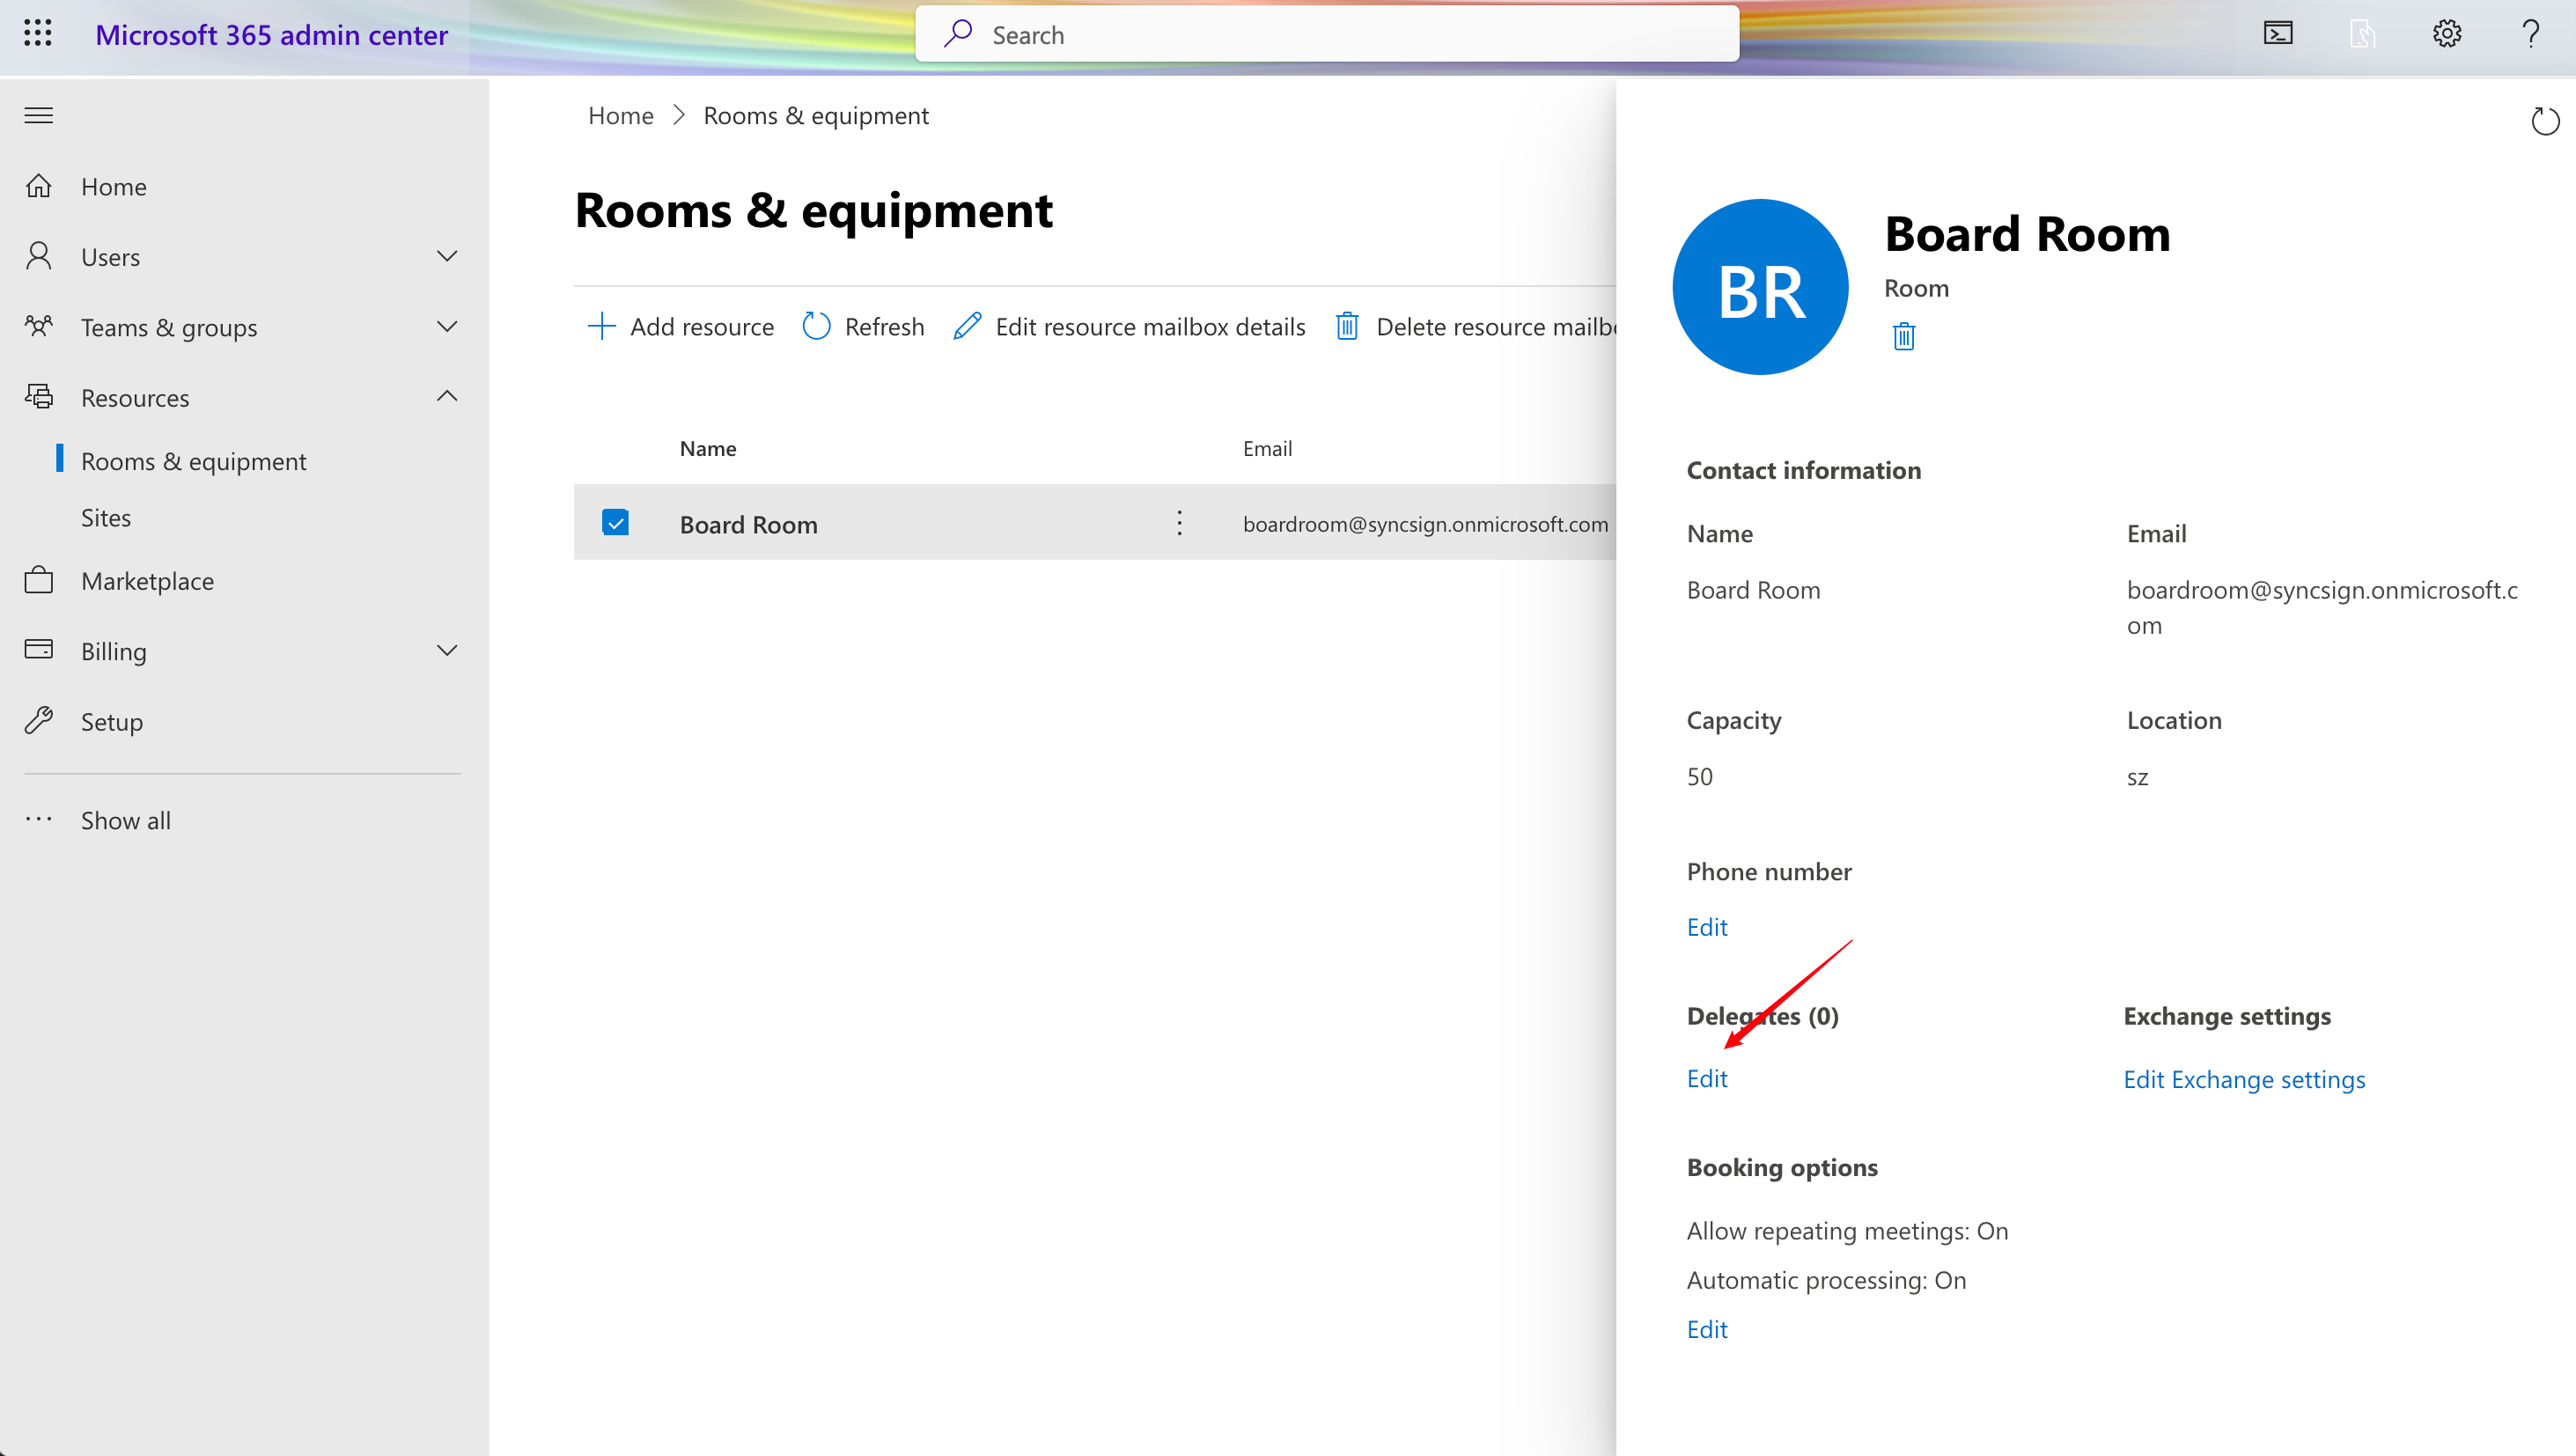Click the plus icon for Add resource
The width and height of the screenshot is (2576, 1456).
[601, 326]
